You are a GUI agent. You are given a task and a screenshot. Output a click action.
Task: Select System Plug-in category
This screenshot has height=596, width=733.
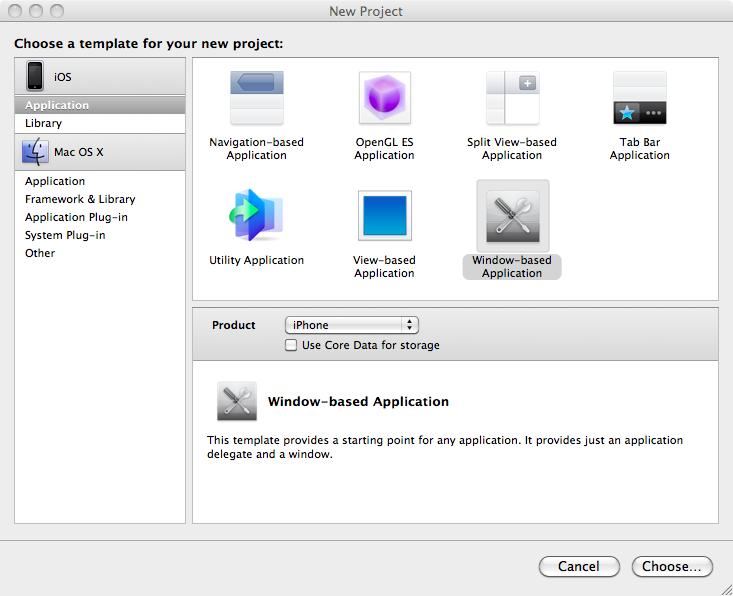pos(65,235)
